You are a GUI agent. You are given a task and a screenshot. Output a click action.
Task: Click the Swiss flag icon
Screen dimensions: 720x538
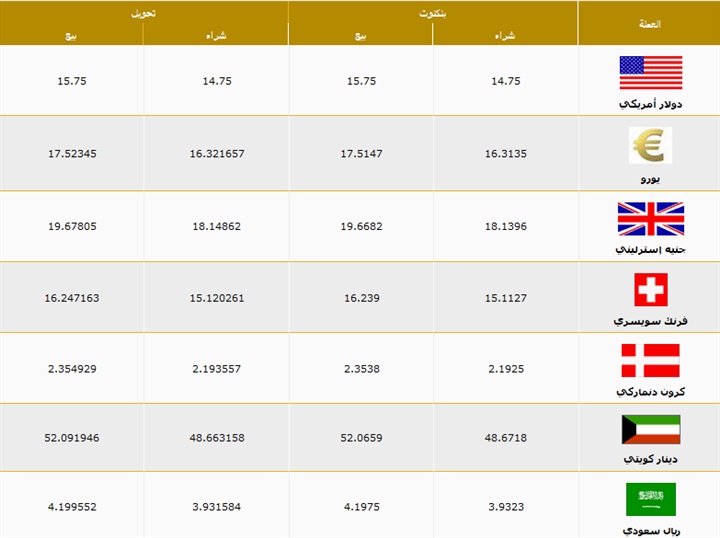pos(650,290)
